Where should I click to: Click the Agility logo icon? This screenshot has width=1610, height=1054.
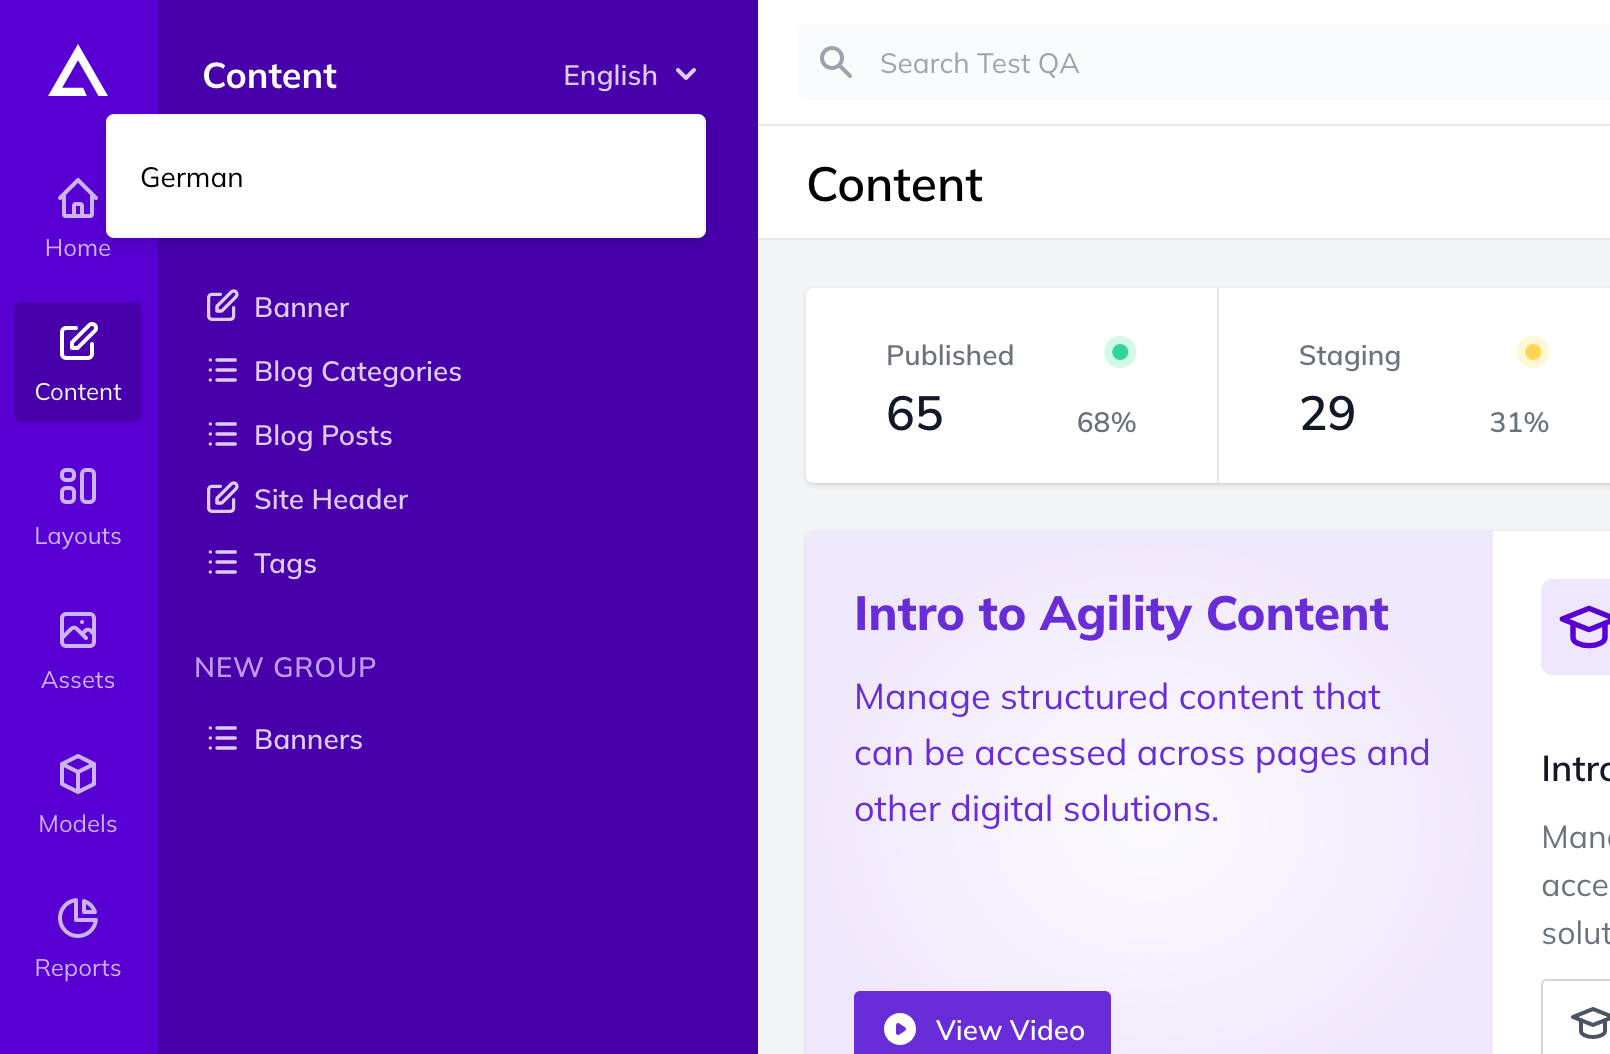78,71
